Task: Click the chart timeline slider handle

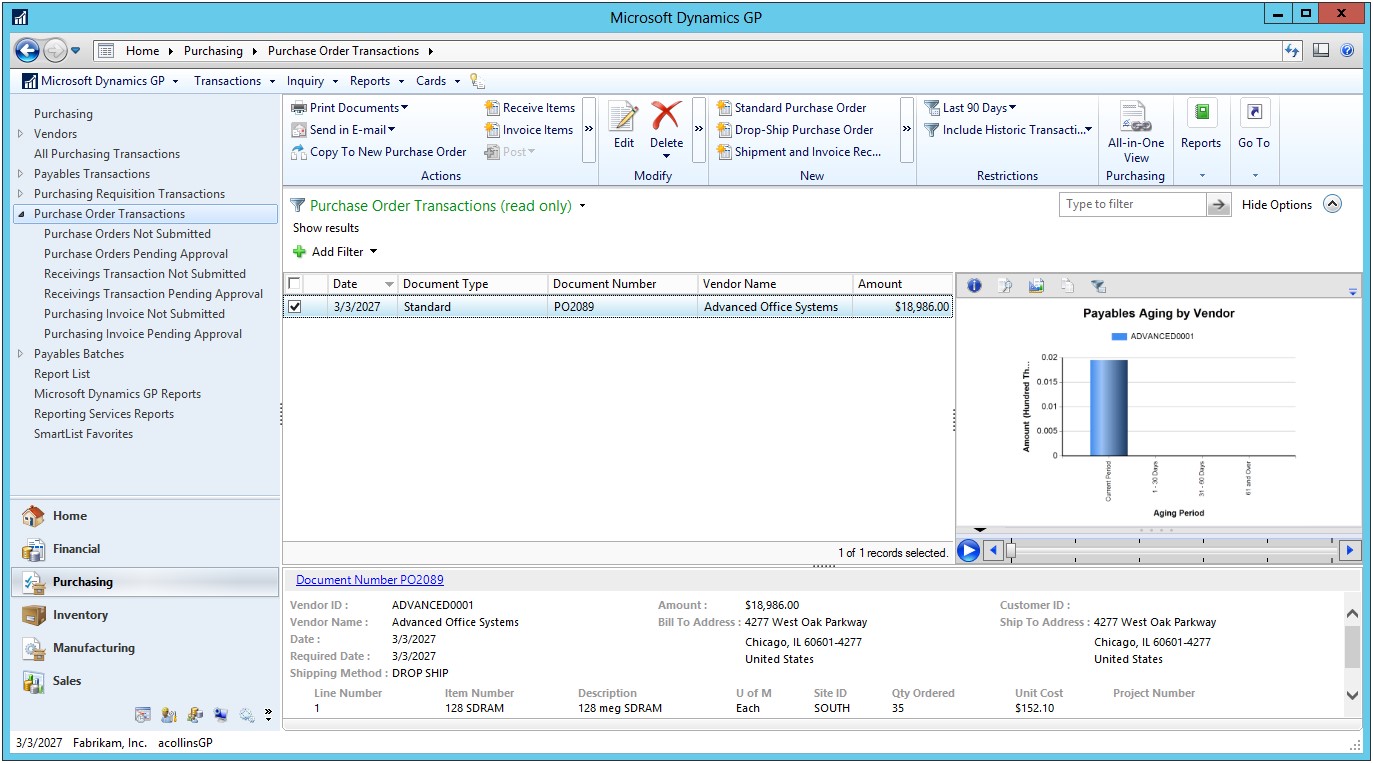Action: (1011, 550)
